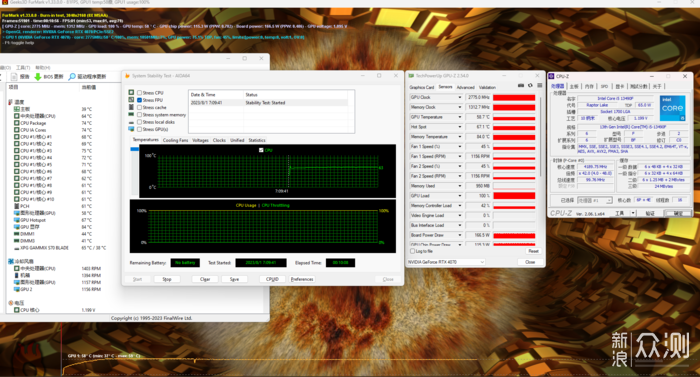The height and width of the screenshot is (377, 700).
Task: Enable the Log to file checkbox
Action: coord(412,251)
